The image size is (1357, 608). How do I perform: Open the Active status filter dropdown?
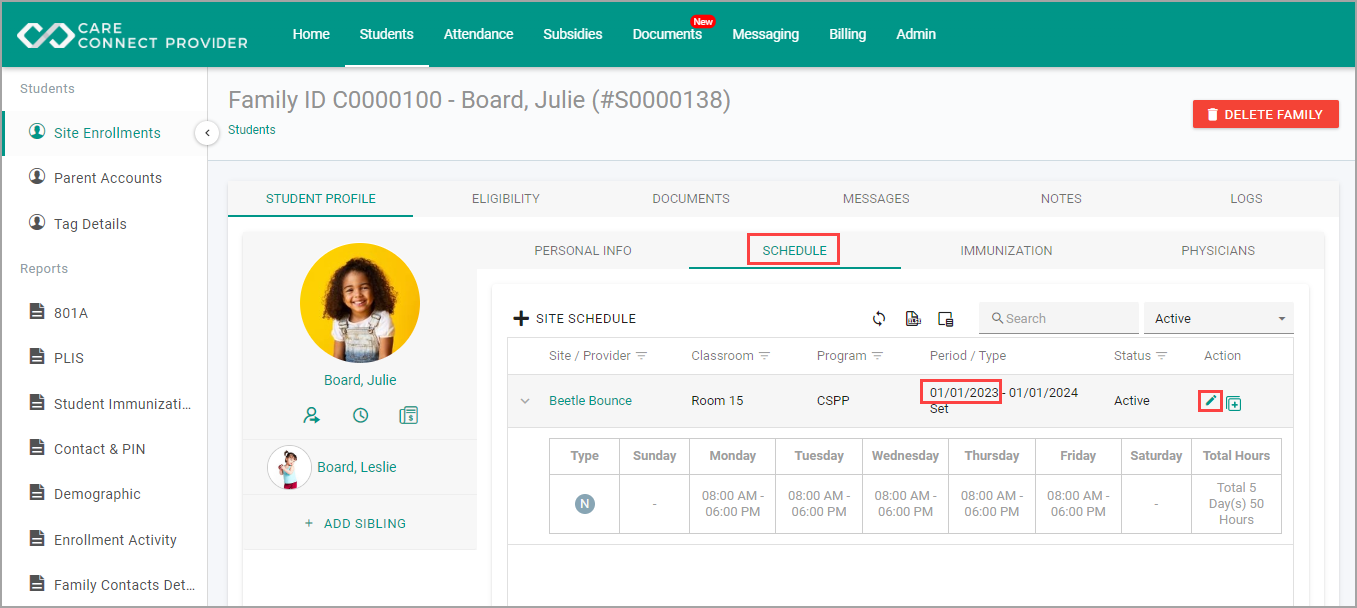point(1218,318)
